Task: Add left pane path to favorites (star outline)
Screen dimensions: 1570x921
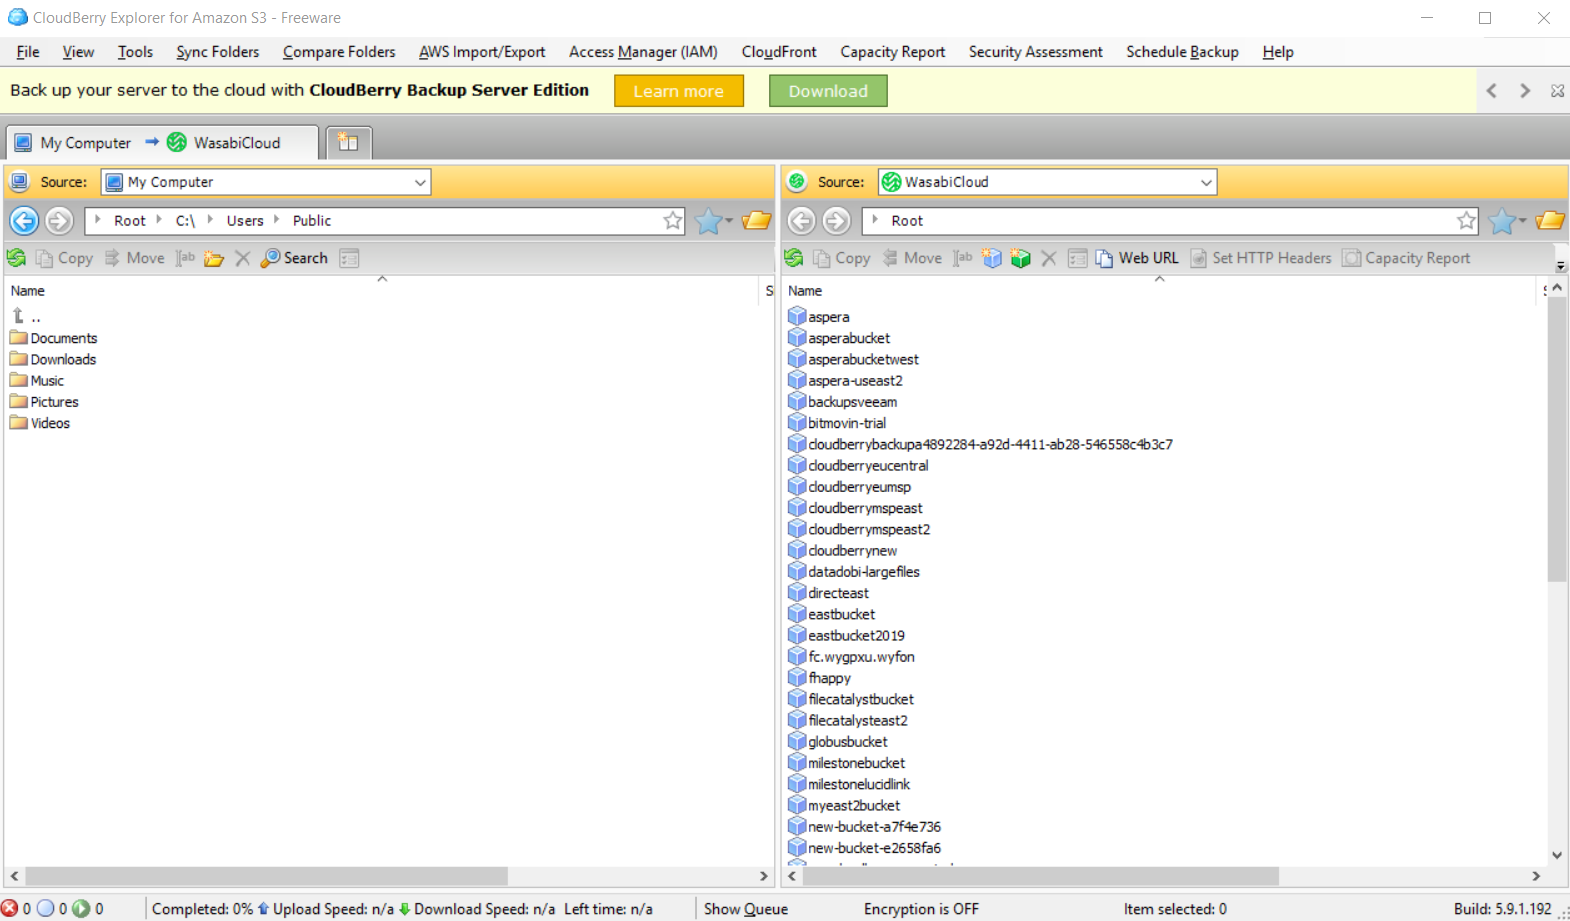Action: pos(673,220)
